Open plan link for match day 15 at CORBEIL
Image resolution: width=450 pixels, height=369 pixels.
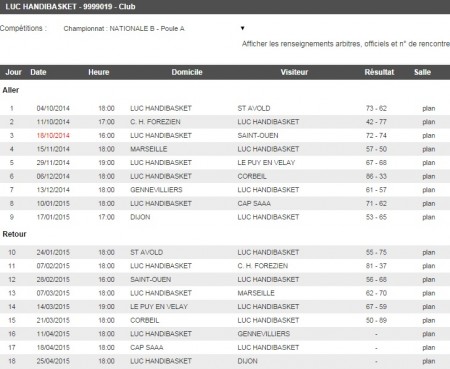pos(429,320)
